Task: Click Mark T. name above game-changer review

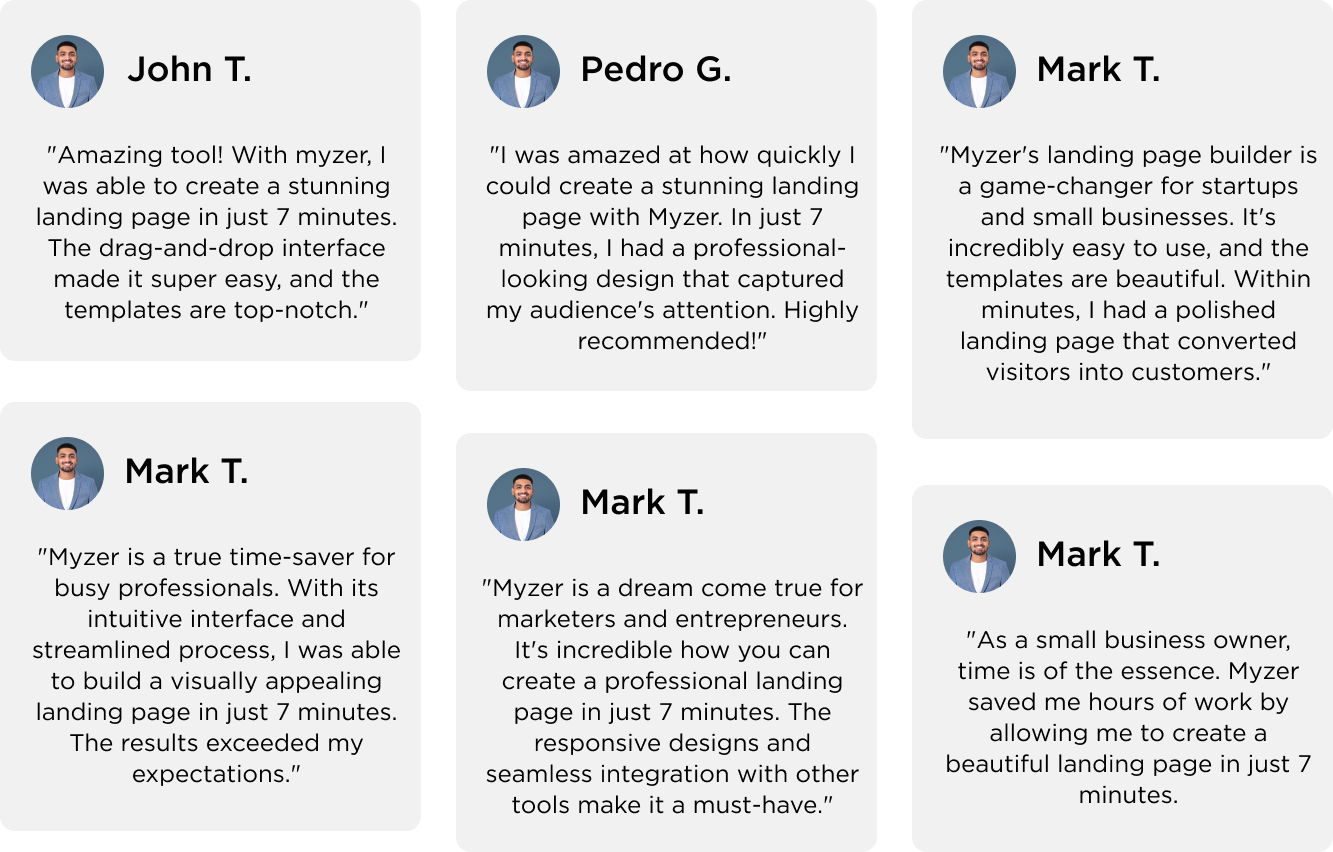Action: (1098, 70)
